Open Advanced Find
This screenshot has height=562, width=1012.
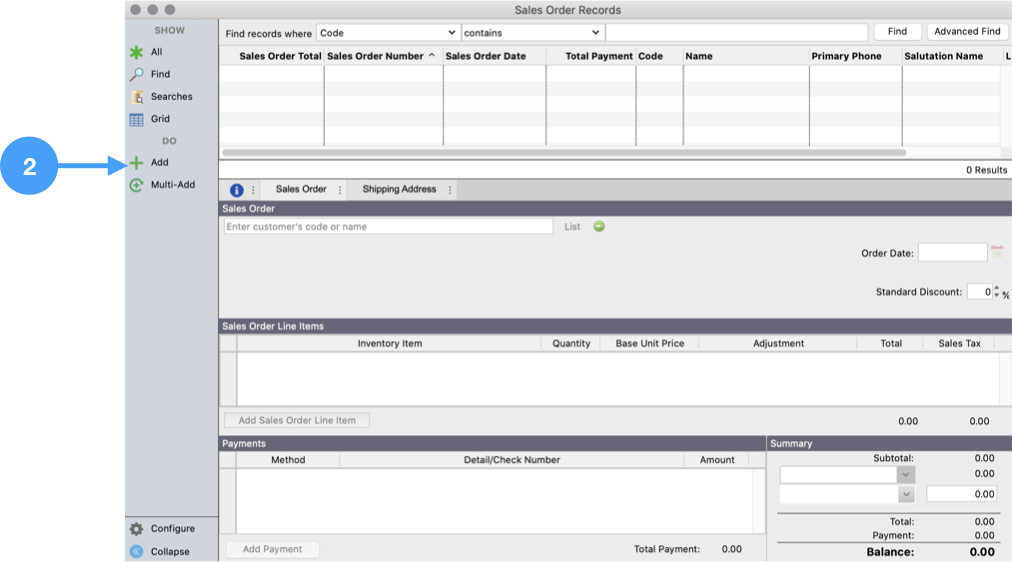pyautogui.click(x=966, y=31)
